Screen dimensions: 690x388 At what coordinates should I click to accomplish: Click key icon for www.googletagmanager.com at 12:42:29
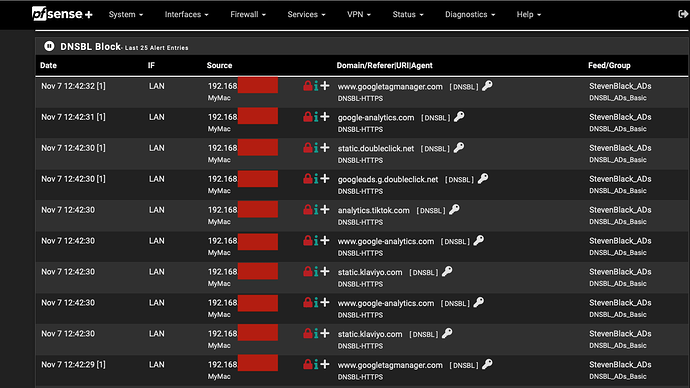coord(487,364)
